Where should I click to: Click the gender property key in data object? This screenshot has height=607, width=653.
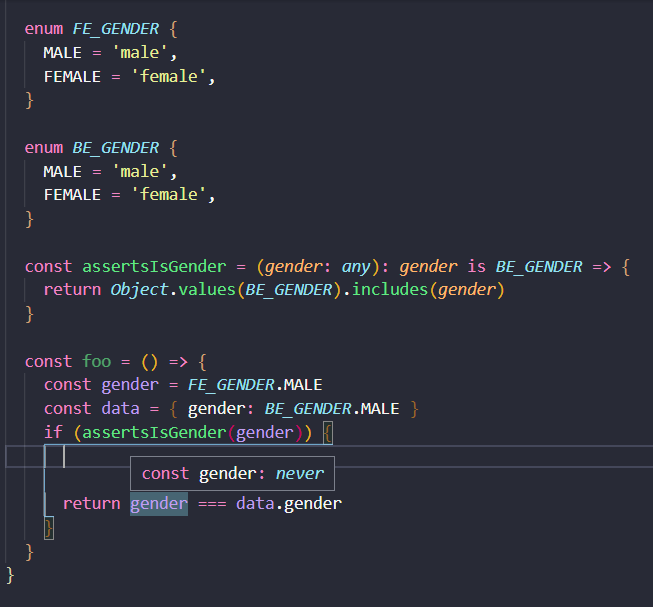[216, 409]
